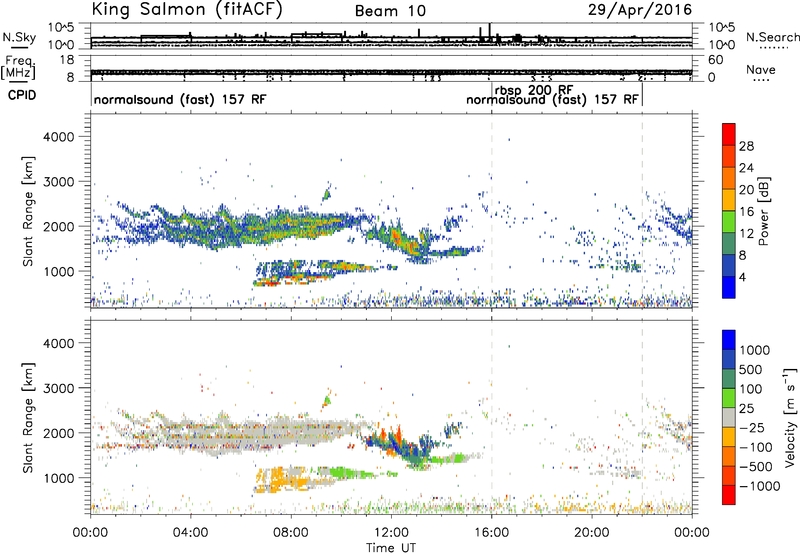Click the "N.Sky" legend label
This screenshot has height=554, width=800.
tap(19, 37)
